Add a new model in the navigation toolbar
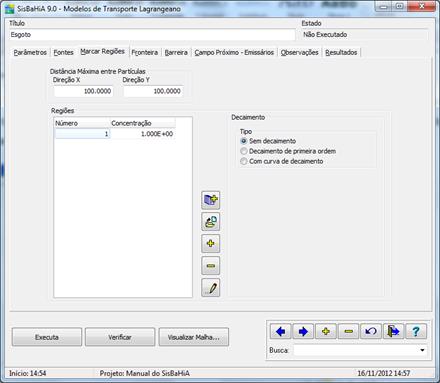The height and width of the screenshot is (383, 440). 326,331
